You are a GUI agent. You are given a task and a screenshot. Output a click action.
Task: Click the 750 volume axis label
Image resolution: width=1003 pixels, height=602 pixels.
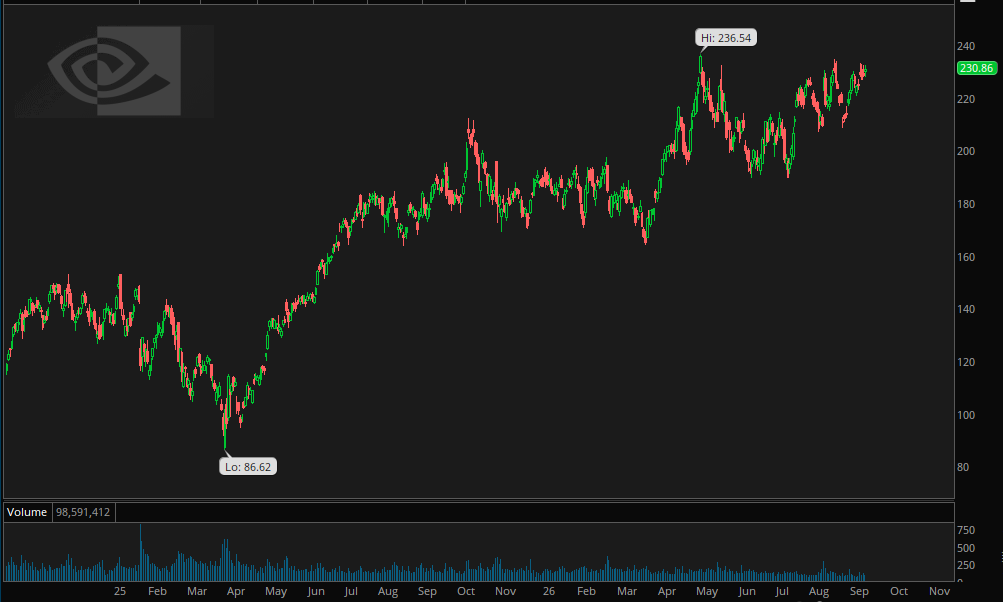point(966,530)
